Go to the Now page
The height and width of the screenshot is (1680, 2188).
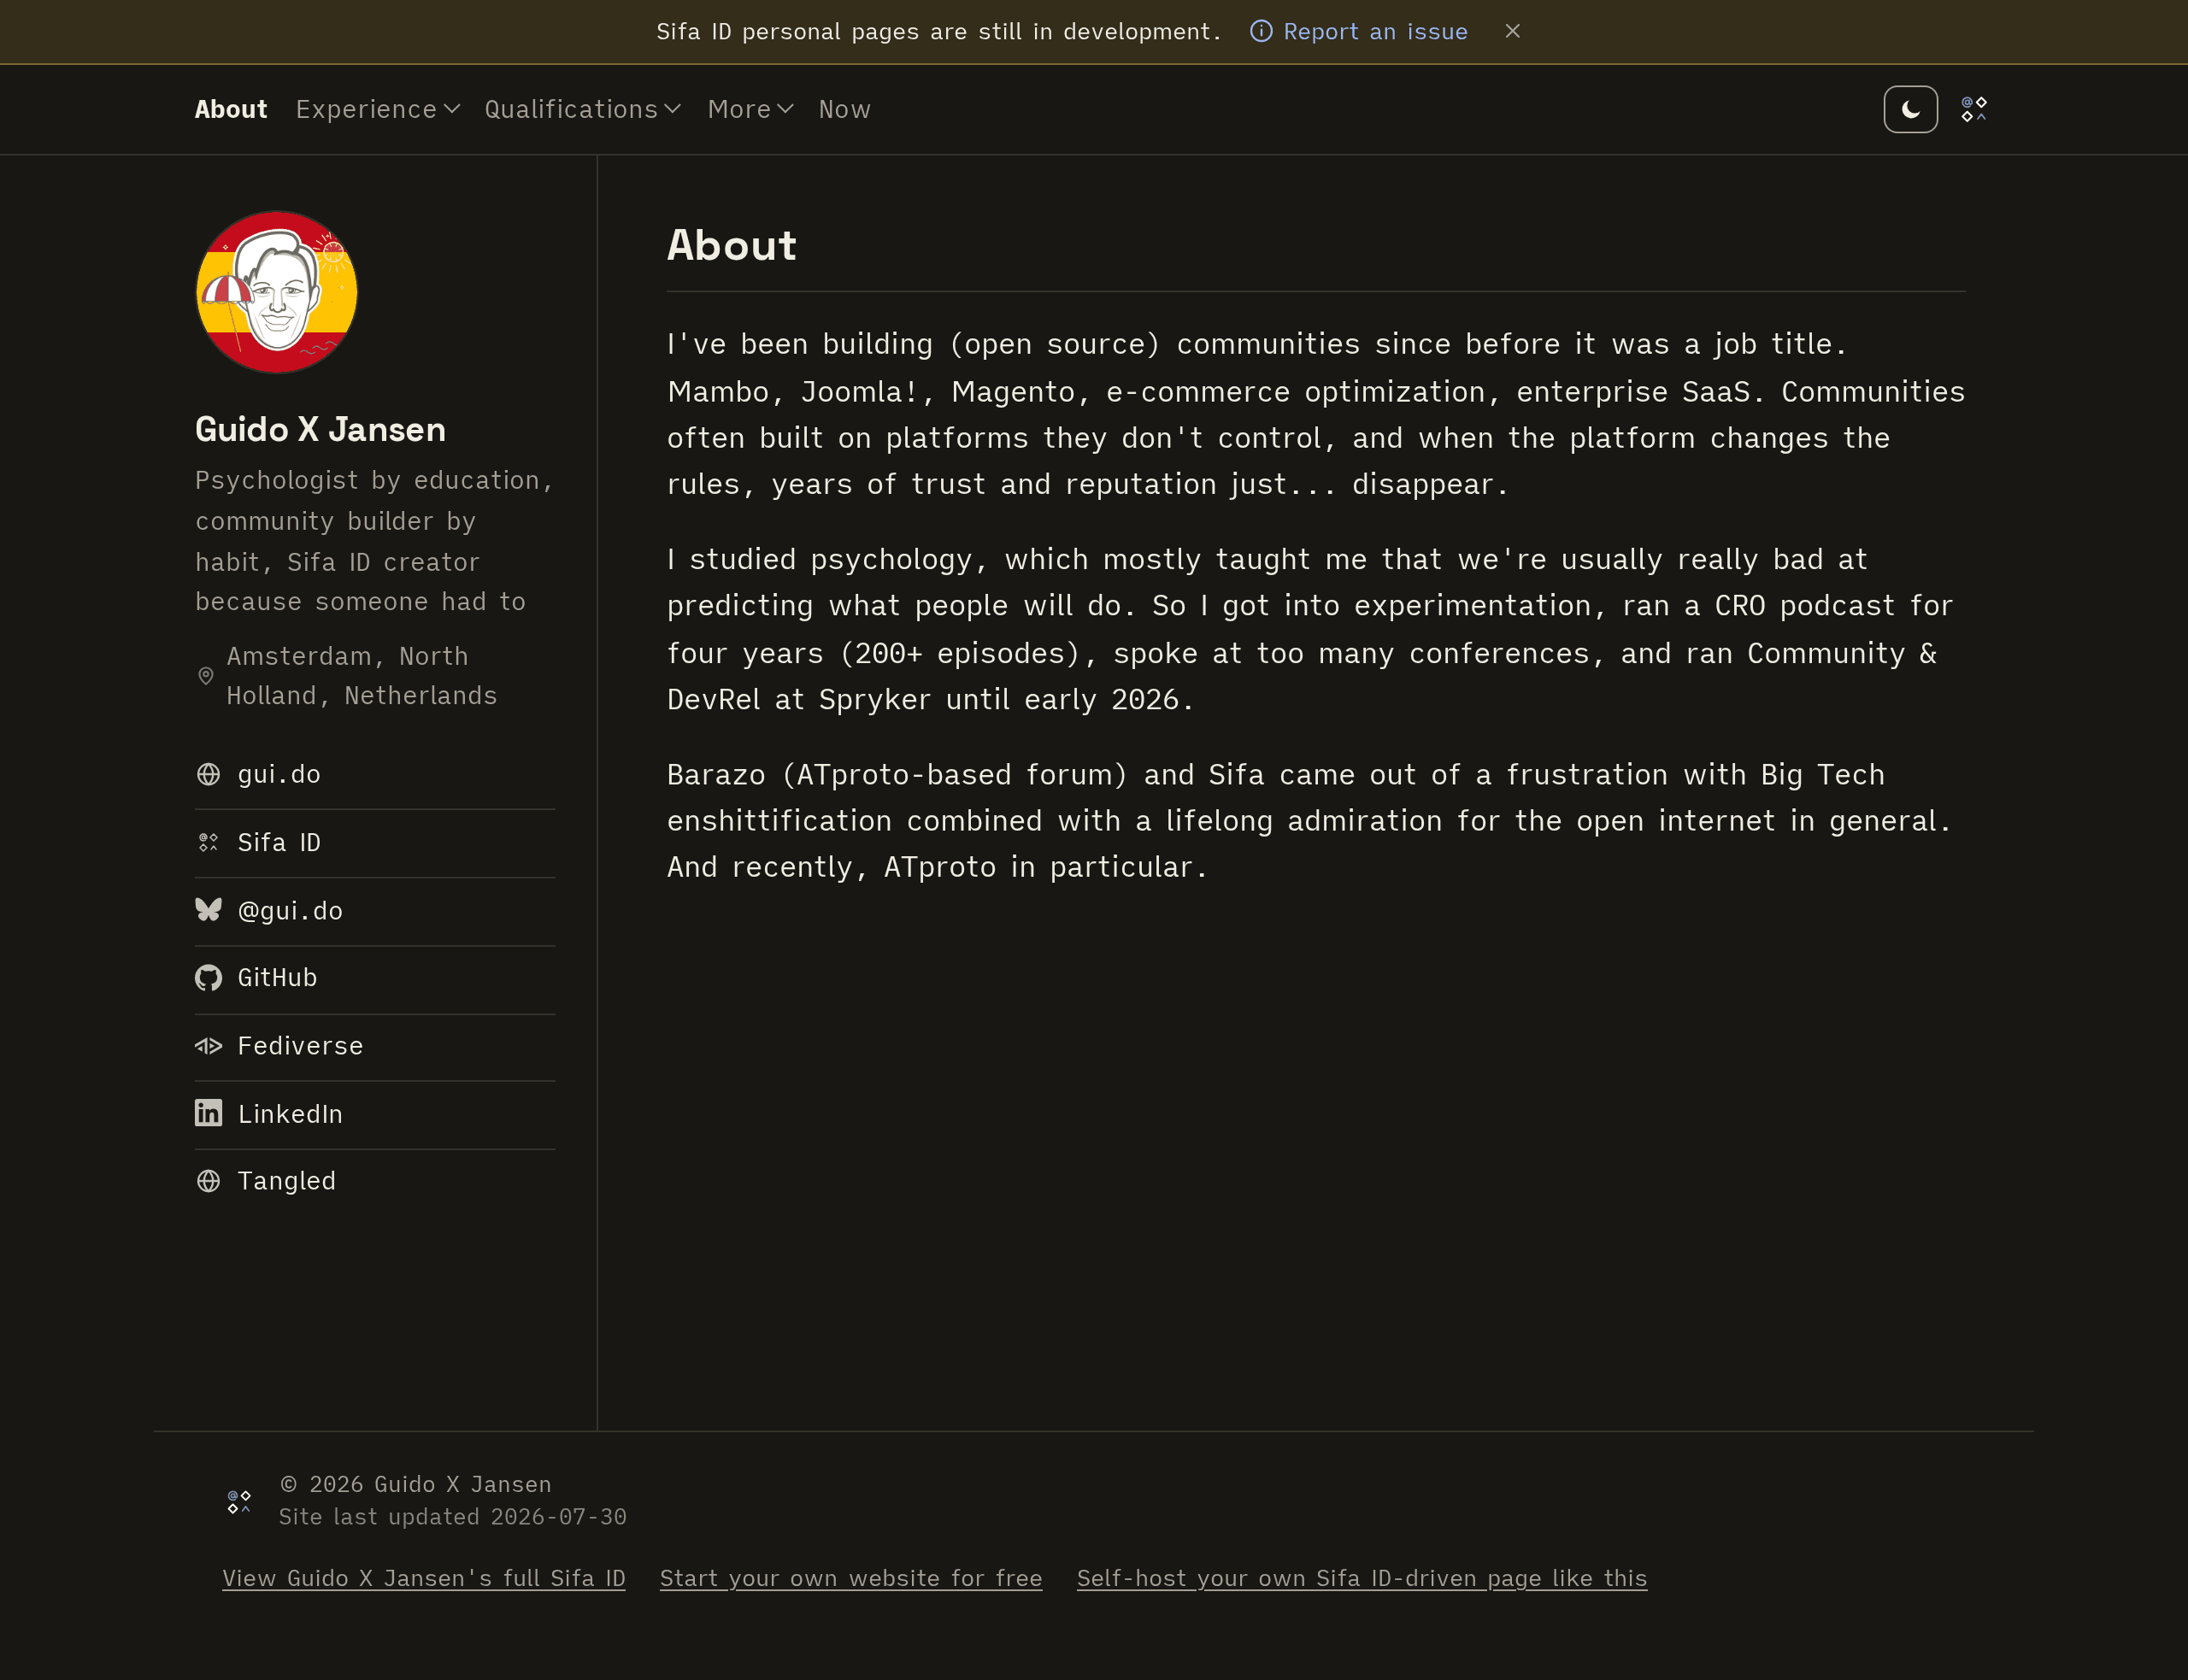[x=845, y=109]
